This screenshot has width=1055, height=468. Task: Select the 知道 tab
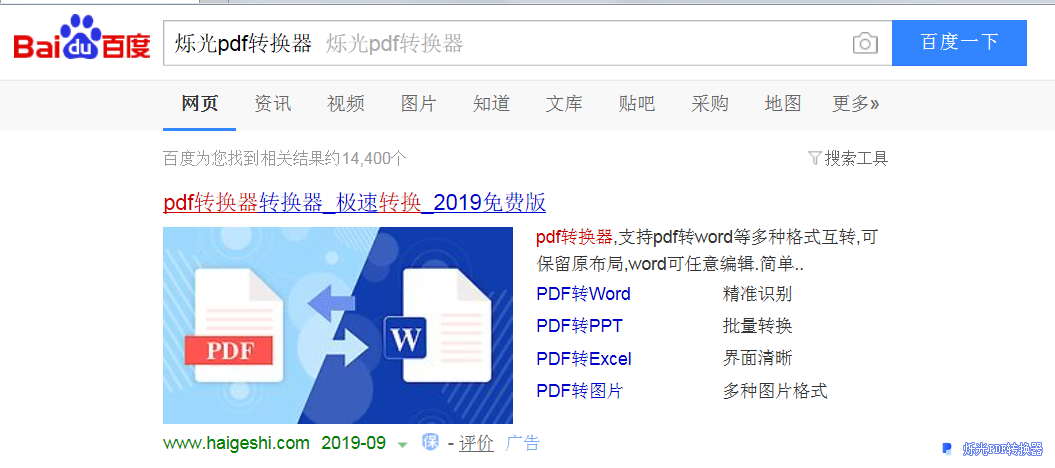point(491,103)
